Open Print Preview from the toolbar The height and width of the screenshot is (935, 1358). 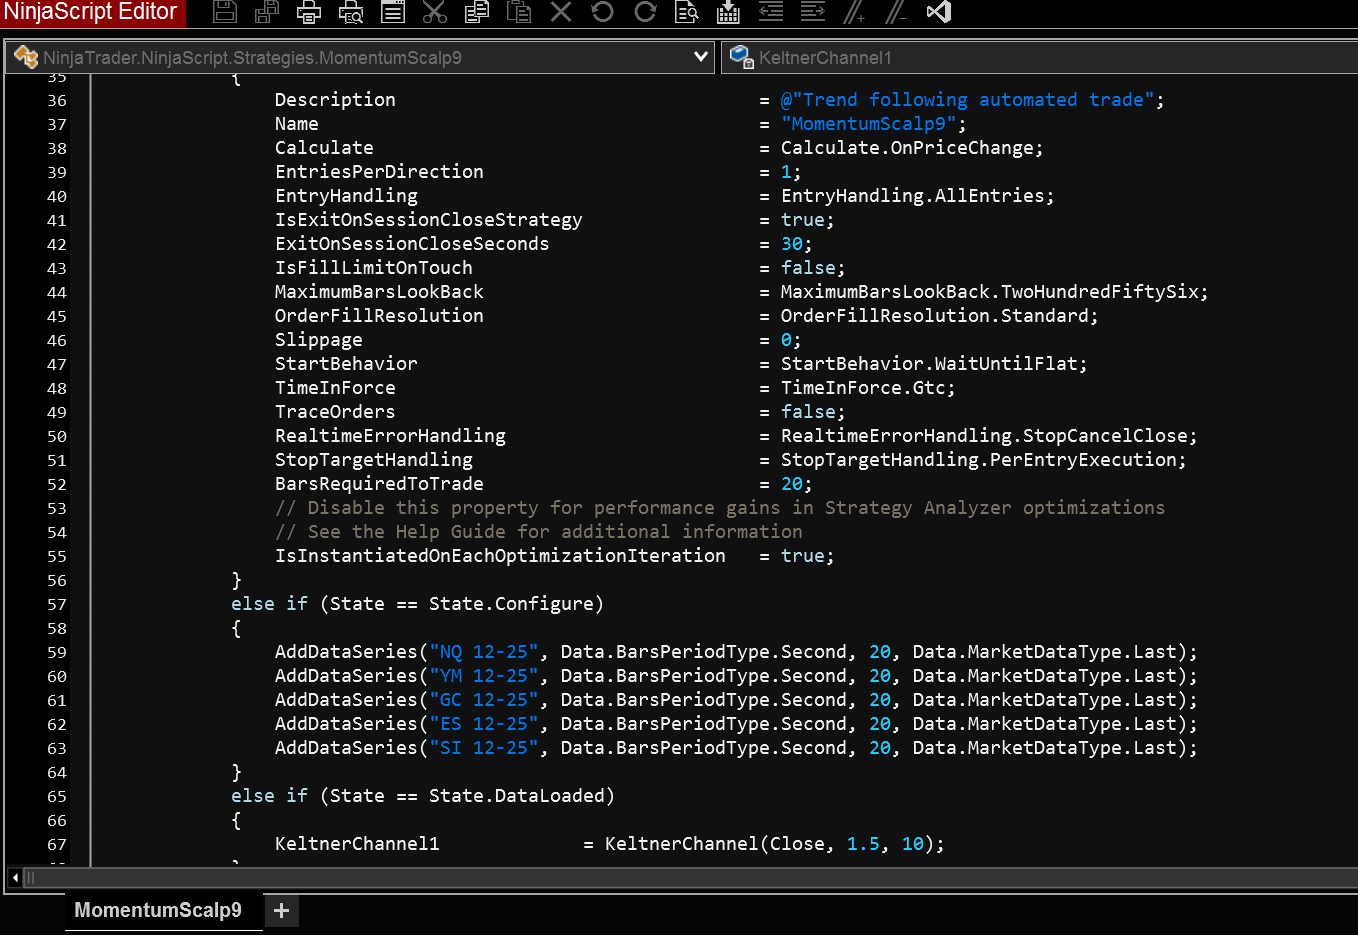(351, 12)
